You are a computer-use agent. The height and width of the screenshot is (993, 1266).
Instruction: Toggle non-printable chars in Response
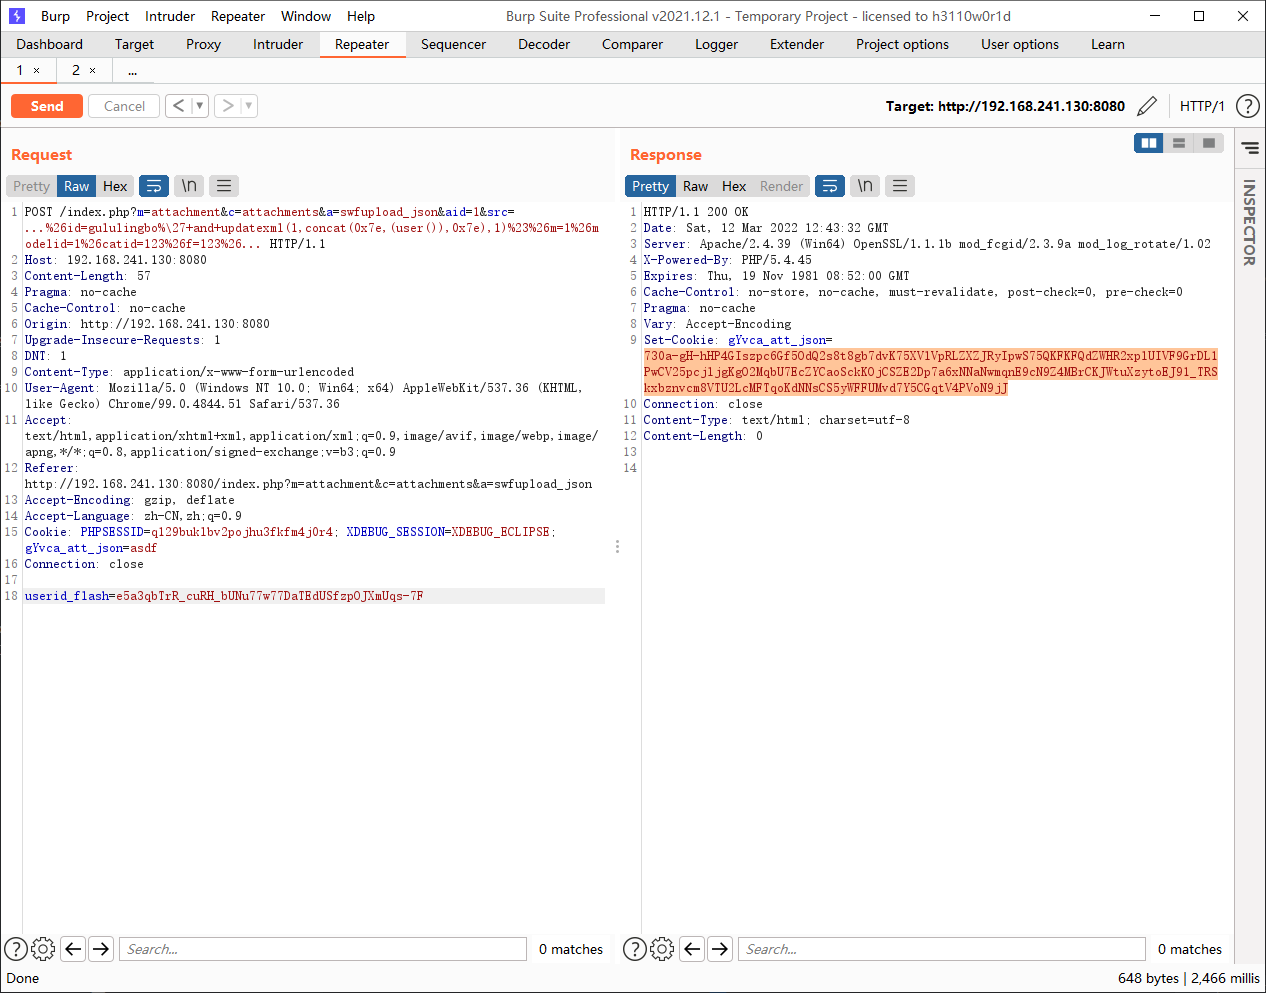pos(865,186)
